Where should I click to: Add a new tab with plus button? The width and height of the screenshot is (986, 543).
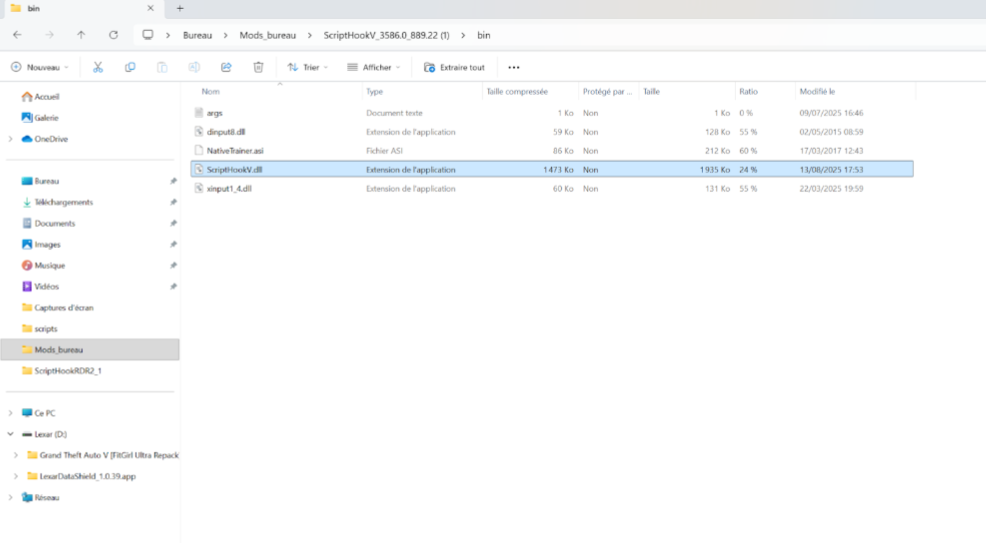[x=180, y=8]
